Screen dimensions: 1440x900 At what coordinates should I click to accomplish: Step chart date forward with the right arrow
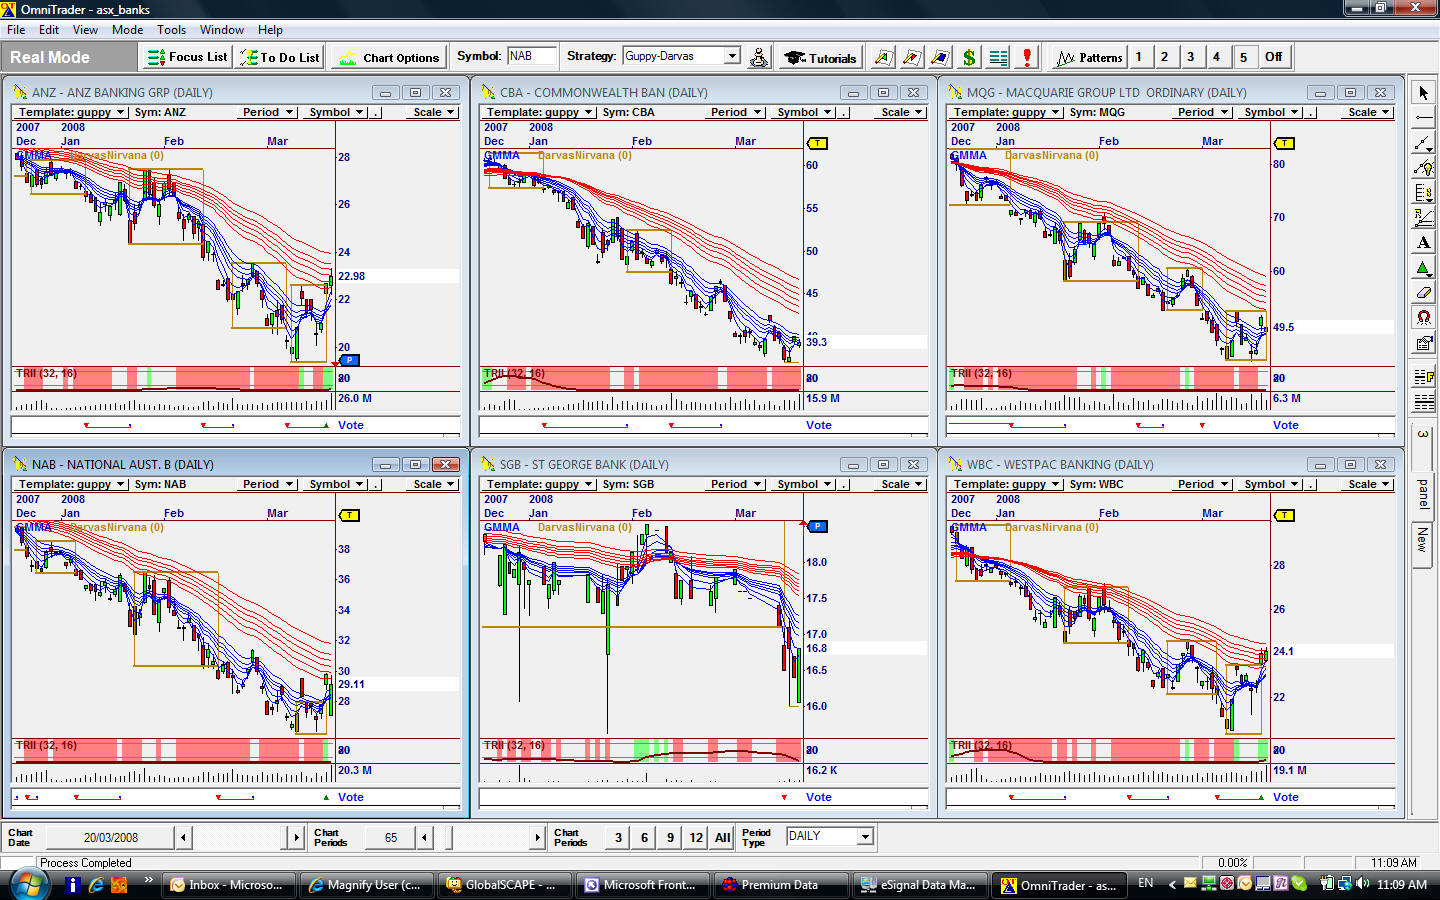pos(296,837)
